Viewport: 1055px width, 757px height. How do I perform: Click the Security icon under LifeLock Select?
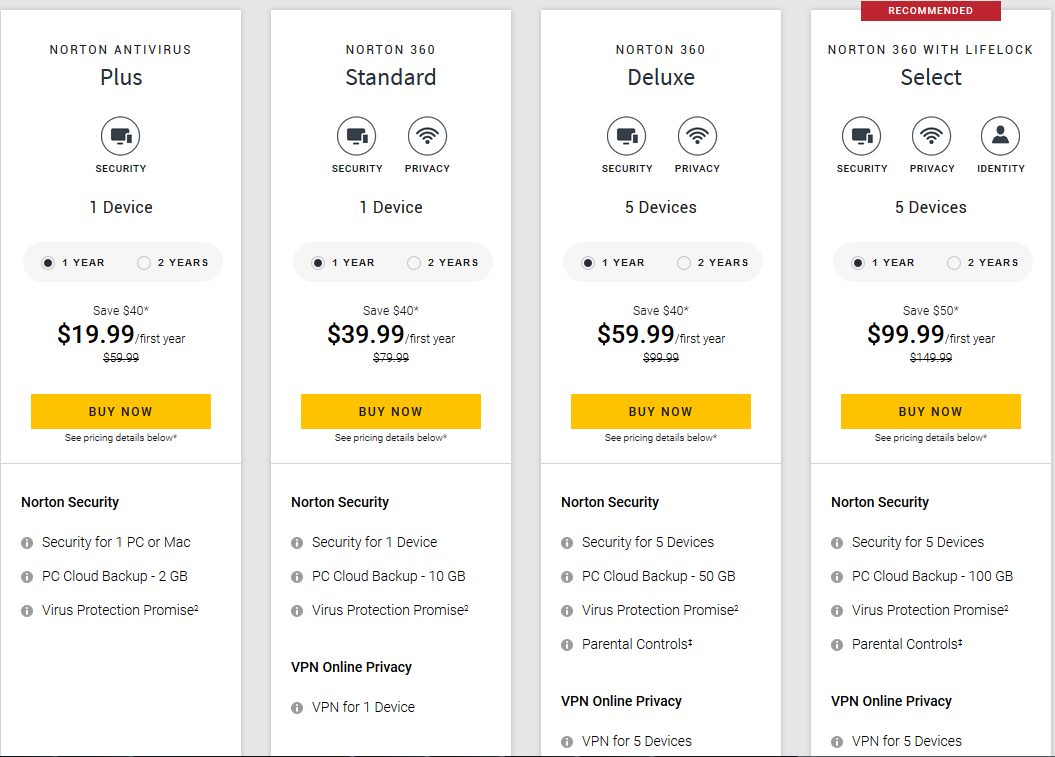click(862, 136)
